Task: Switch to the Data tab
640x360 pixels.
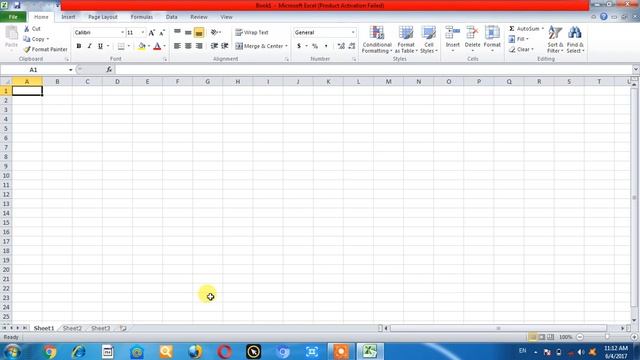Action: 171,17
